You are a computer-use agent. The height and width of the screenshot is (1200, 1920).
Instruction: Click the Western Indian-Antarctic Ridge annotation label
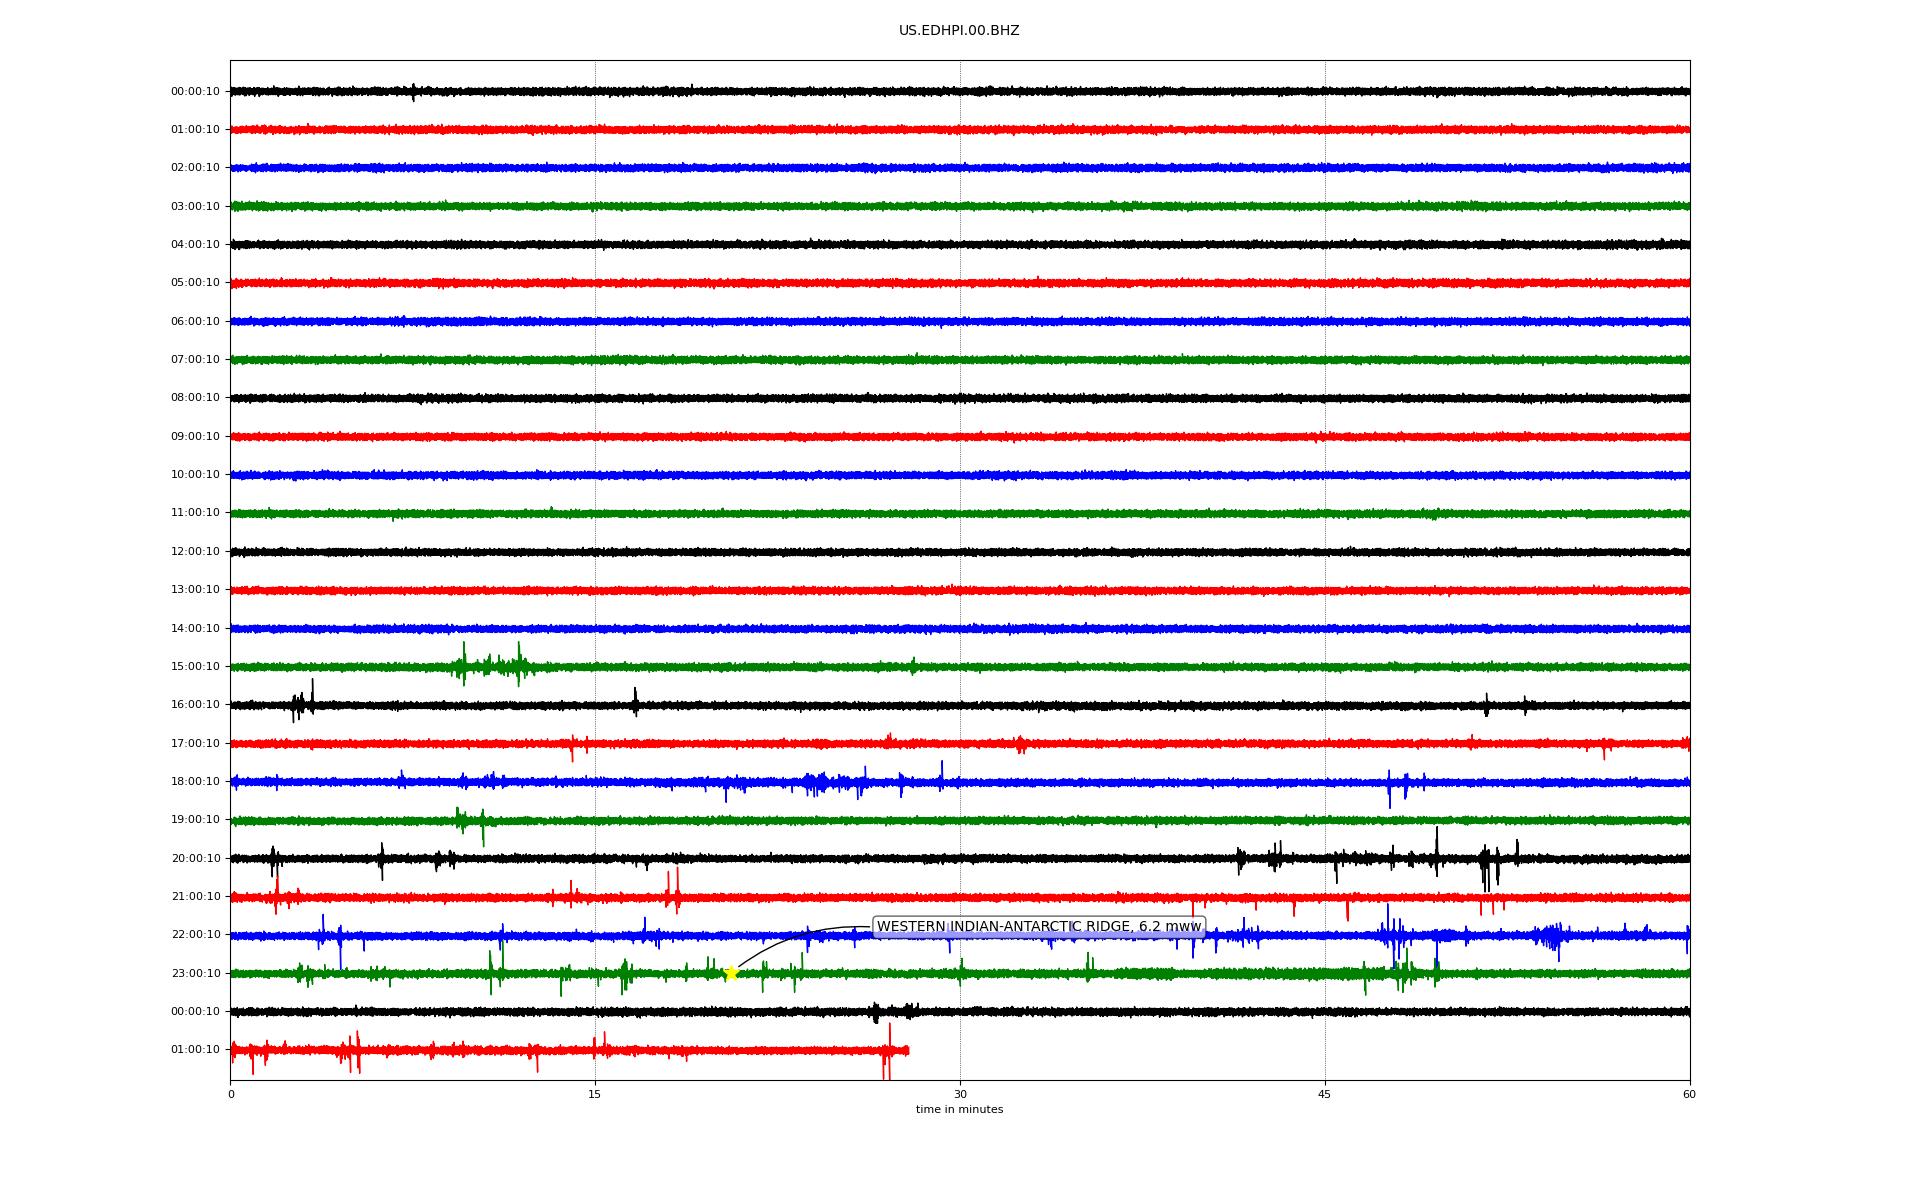coord(1039,927)
